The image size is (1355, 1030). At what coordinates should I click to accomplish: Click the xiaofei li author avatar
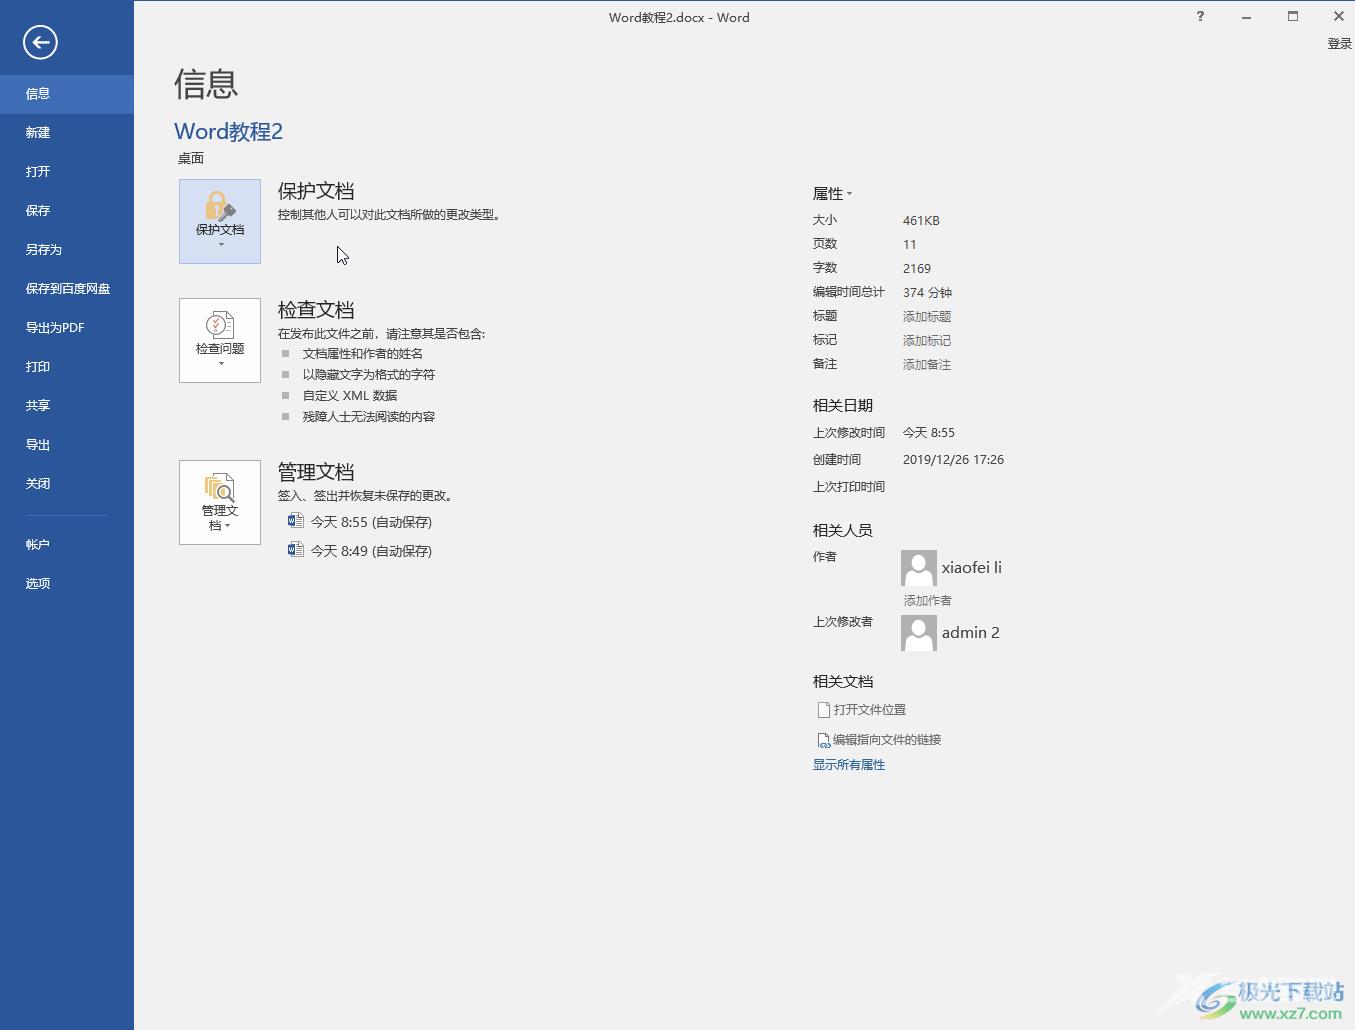click(919, 568)
